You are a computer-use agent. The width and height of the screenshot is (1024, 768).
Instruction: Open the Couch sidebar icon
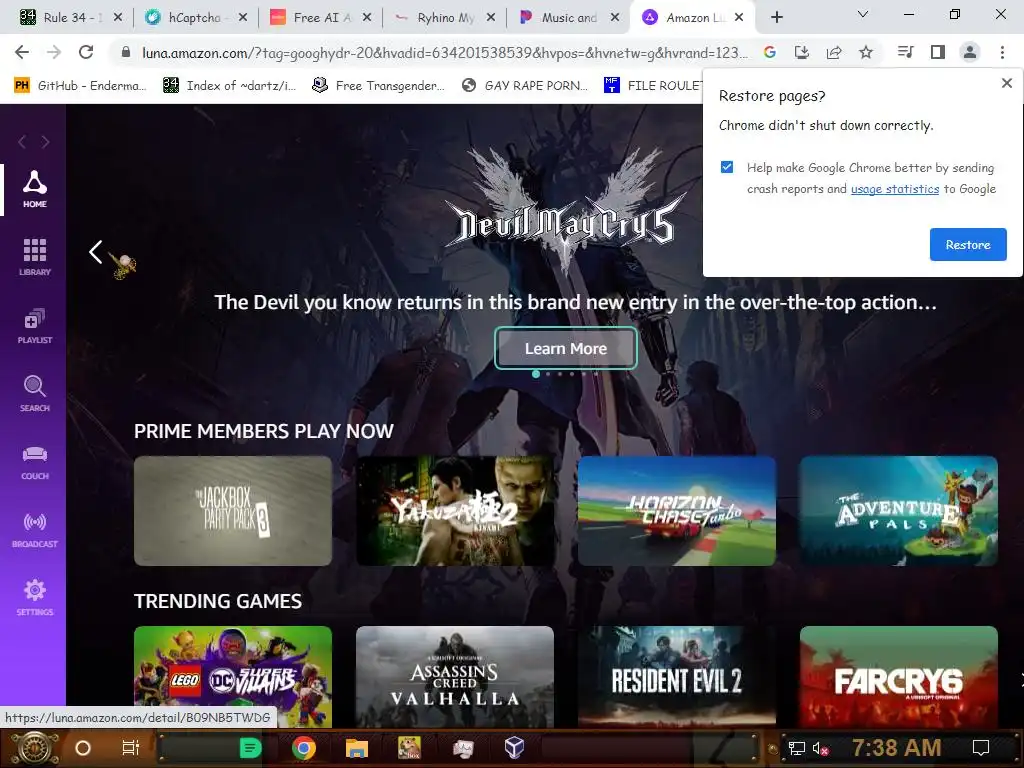[x=35, y=461]
